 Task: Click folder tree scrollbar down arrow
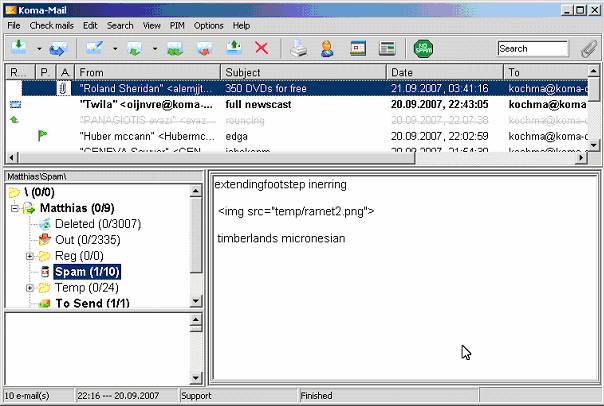pyautogui.click(x=196, y=301)
